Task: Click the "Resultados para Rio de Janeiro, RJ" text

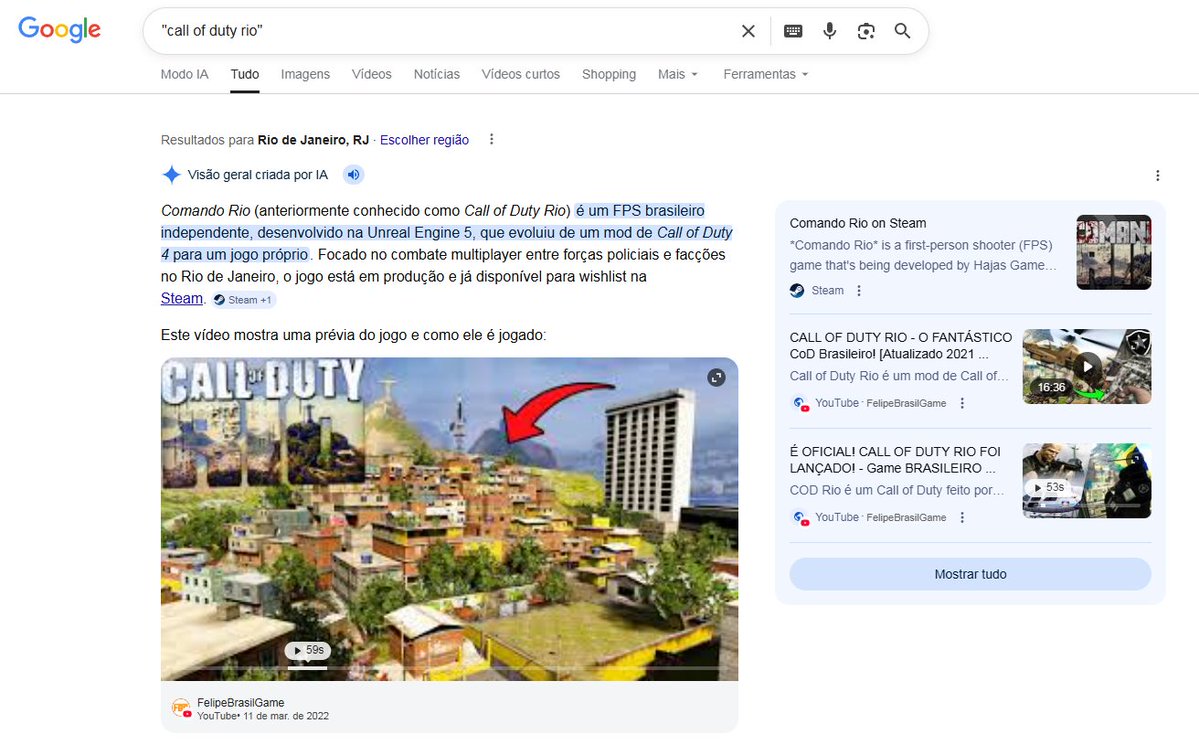Action: [x=265, y=140]
